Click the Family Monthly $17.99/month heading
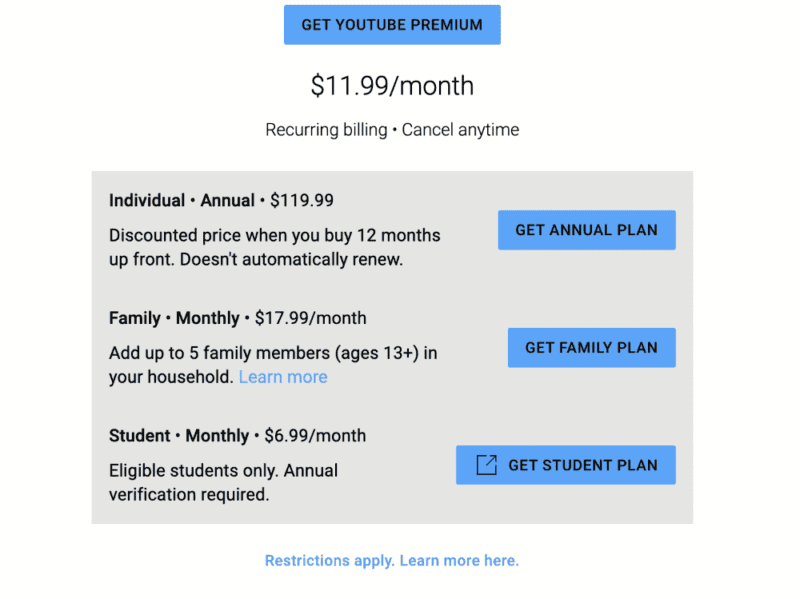Image resolution: width=800 pixels, height=599 pixels. click(237, 318)
